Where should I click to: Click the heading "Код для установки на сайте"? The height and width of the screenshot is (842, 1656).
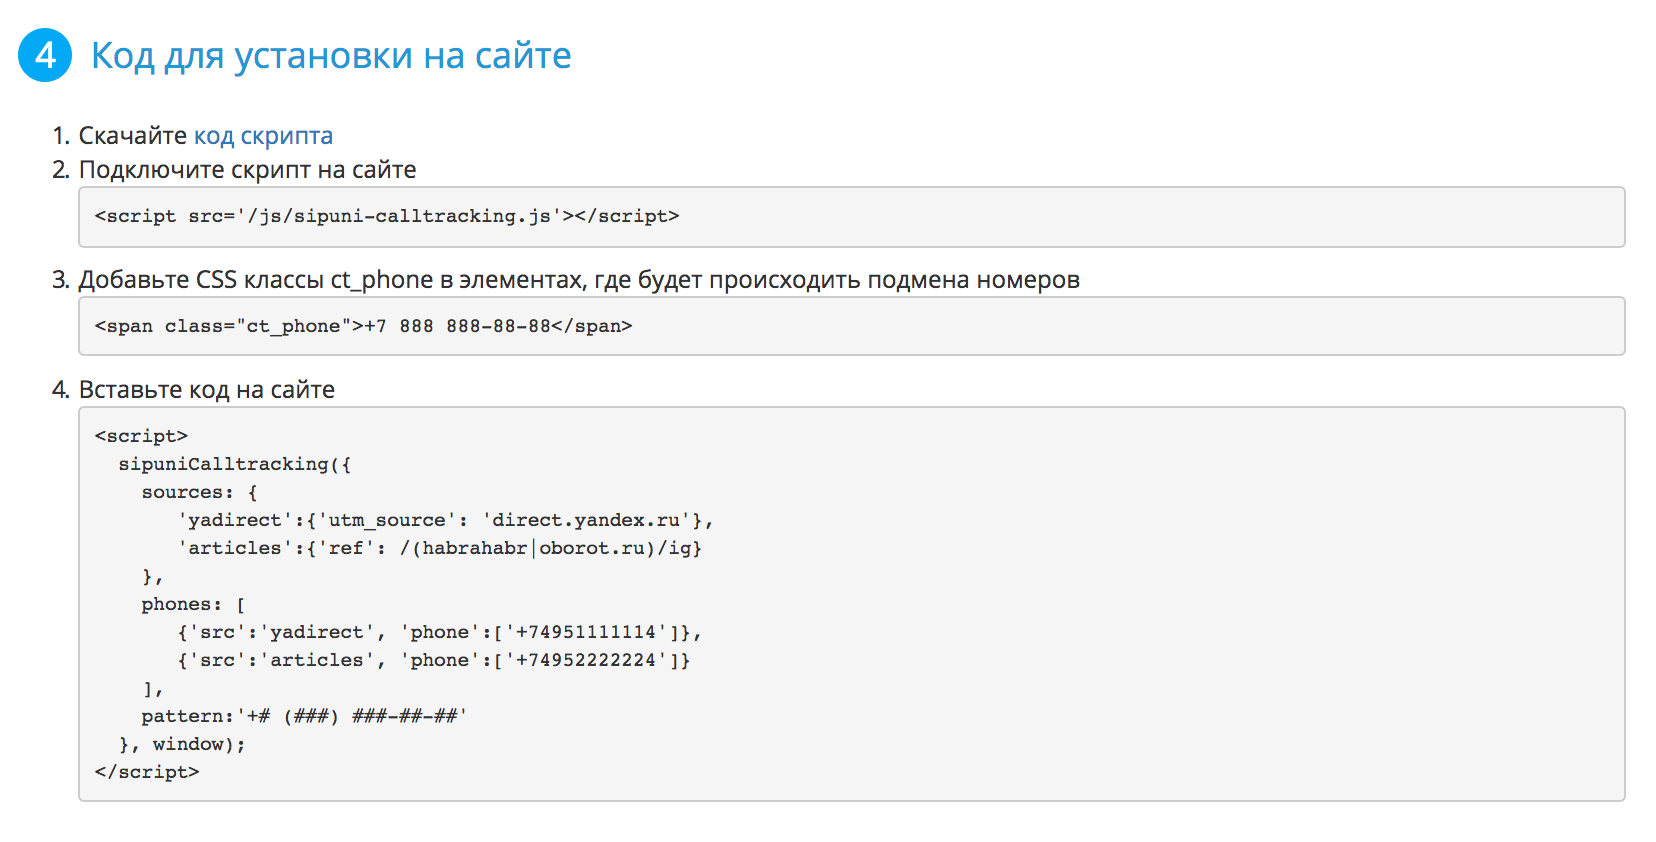tap(331, 56)
